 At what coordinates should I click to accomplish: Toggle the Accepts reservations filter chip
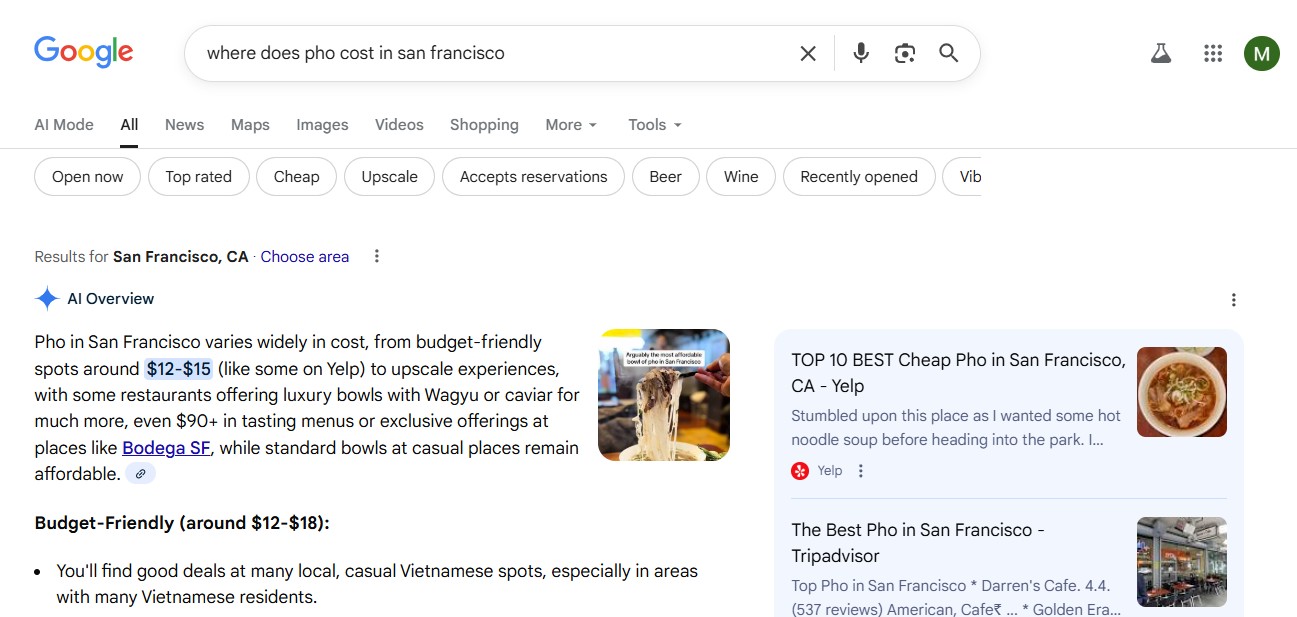pos(533,177)
